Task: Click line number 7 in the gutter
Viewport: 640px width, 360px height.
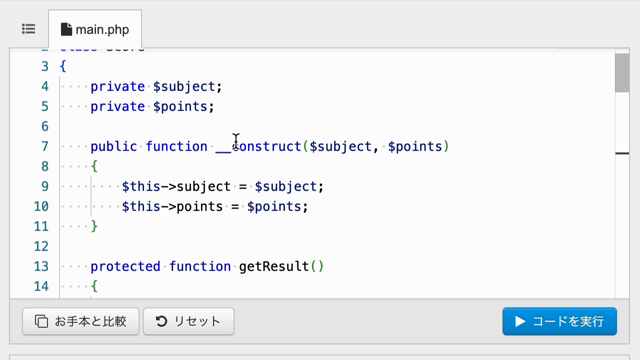Action: click(45, 147)
